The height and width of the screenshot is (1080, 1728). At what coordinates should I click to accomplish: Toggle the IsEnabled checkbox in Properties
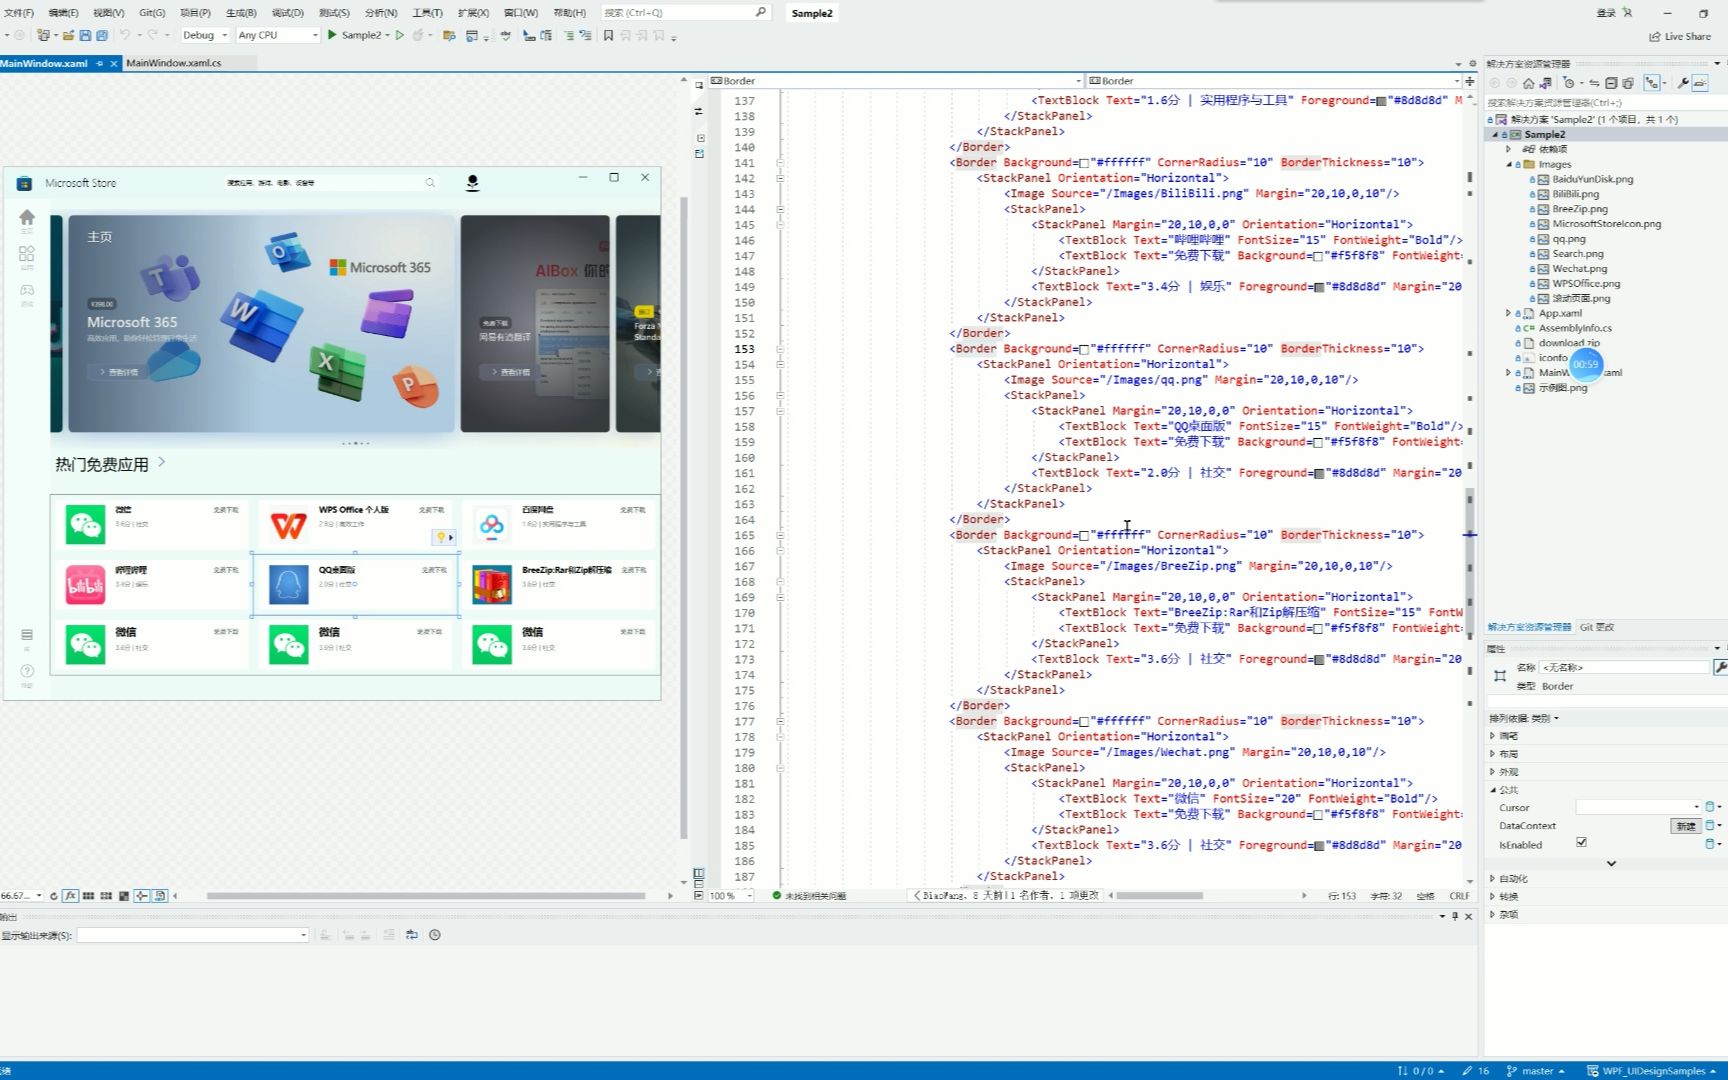pyautogui.click(x=1581, y=842)
